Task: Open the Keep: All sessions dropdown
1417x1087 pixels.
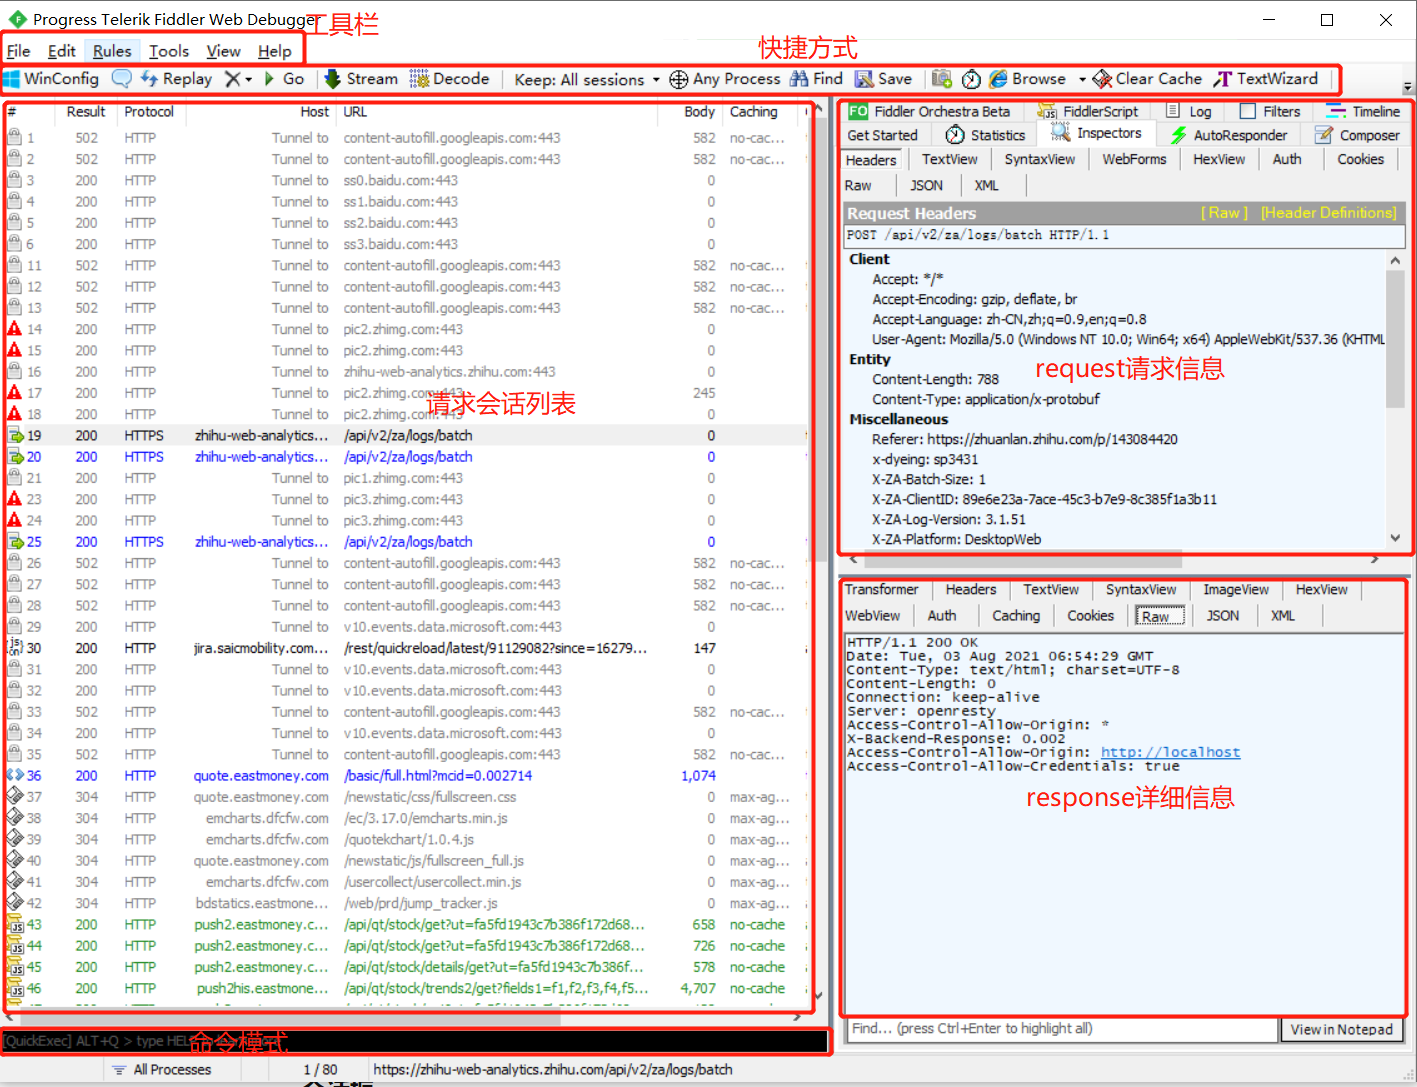Action: pyautogui.click(x=587, y=80)
